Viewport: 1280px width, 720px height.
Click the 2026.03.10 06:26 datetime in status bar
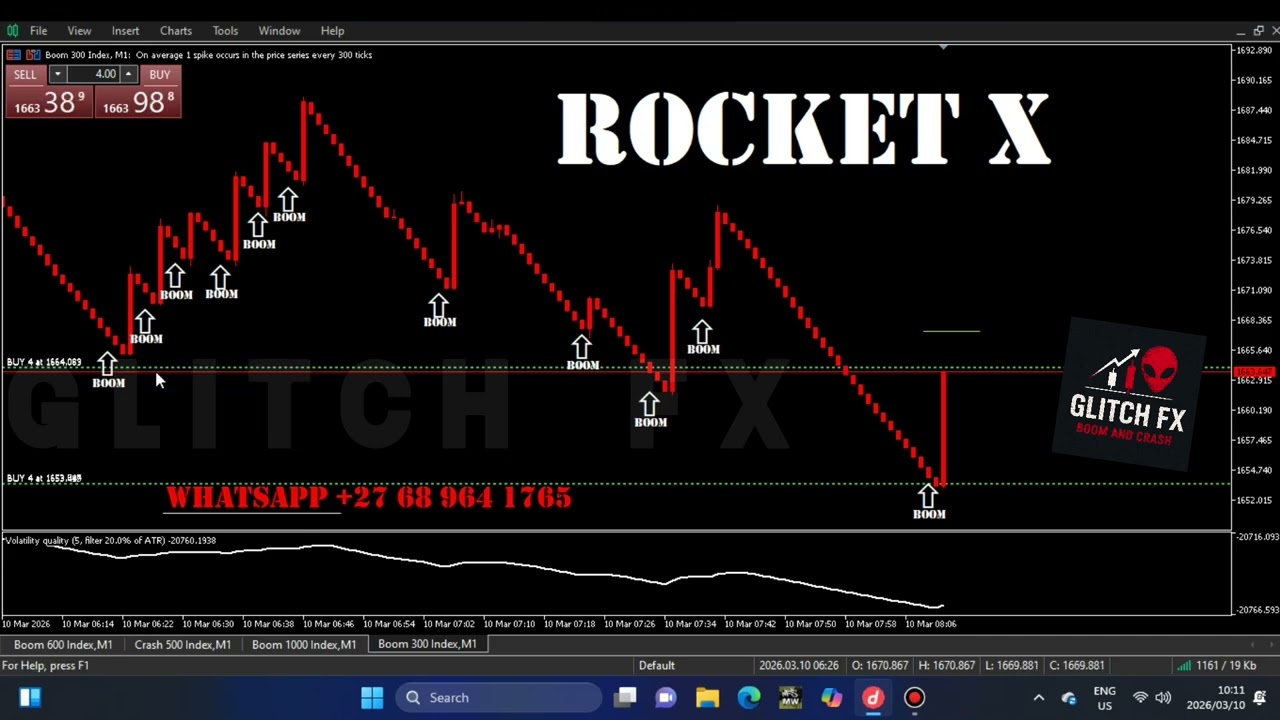click(799, 666)
